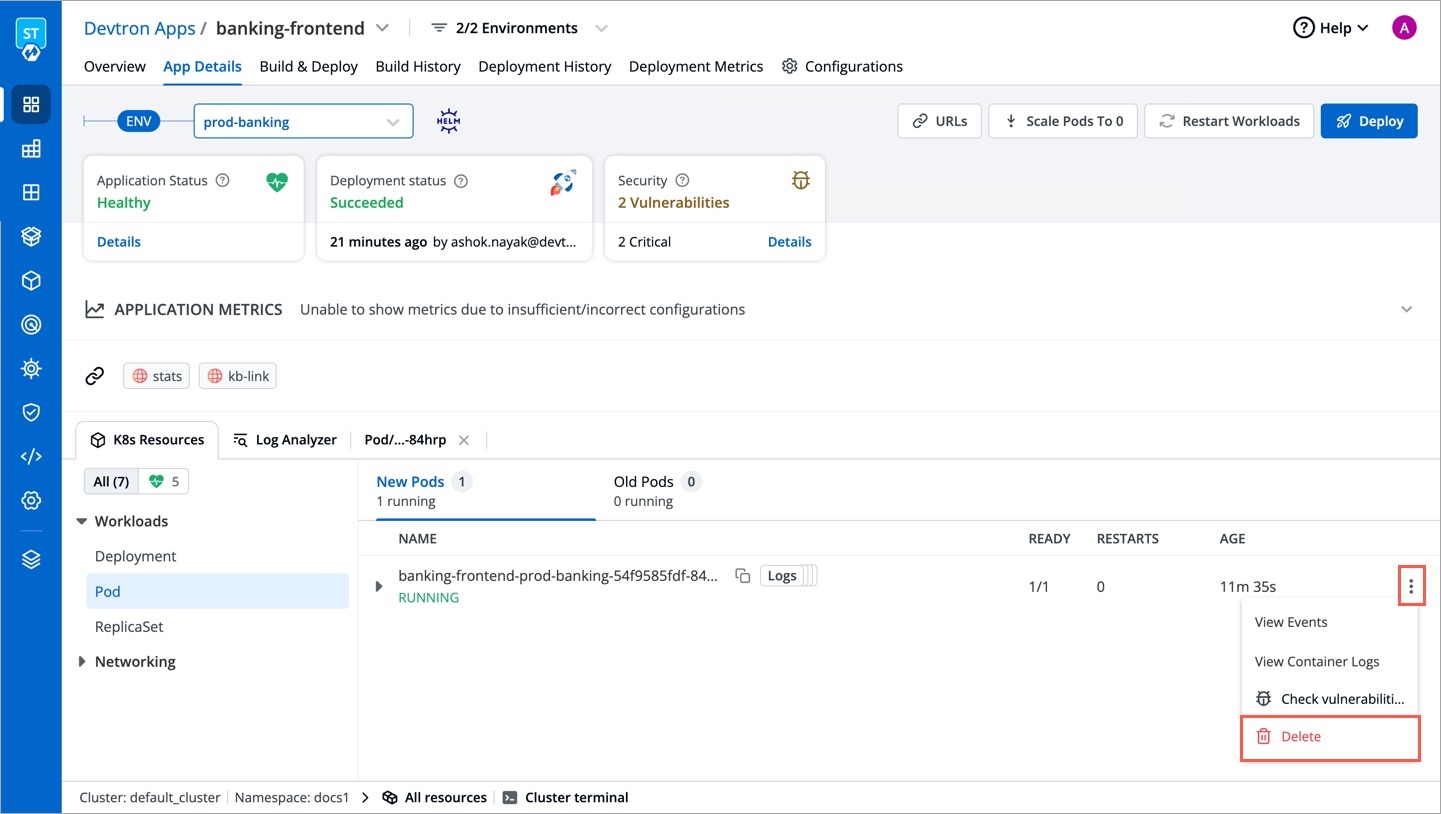
Task: Filter resources by healthy status 5
Action: pos(164,482)
